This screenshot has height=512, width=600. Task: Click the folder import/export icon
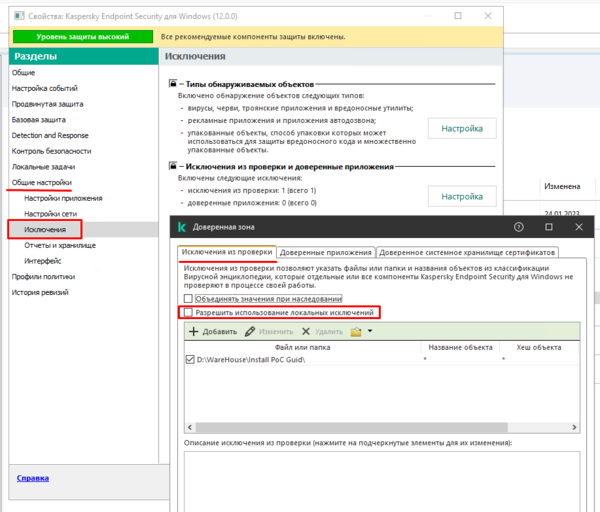[x=356, y=331]
